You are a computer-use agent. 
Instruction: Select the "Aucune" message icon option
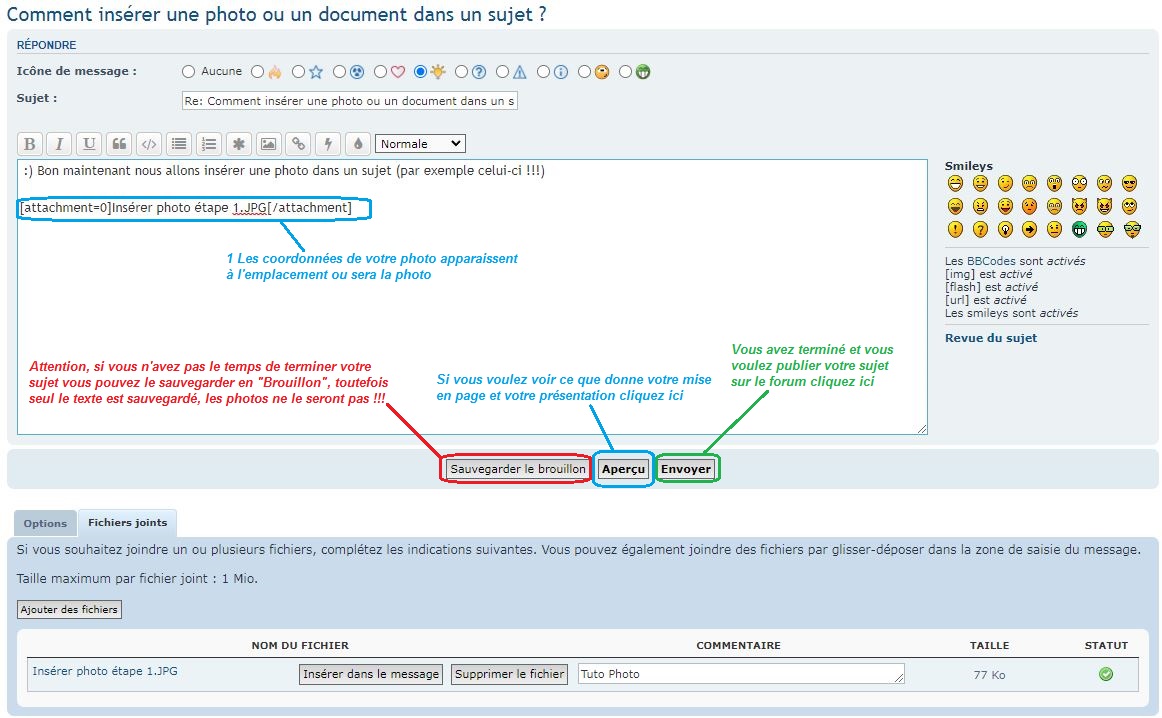(188, 72)
